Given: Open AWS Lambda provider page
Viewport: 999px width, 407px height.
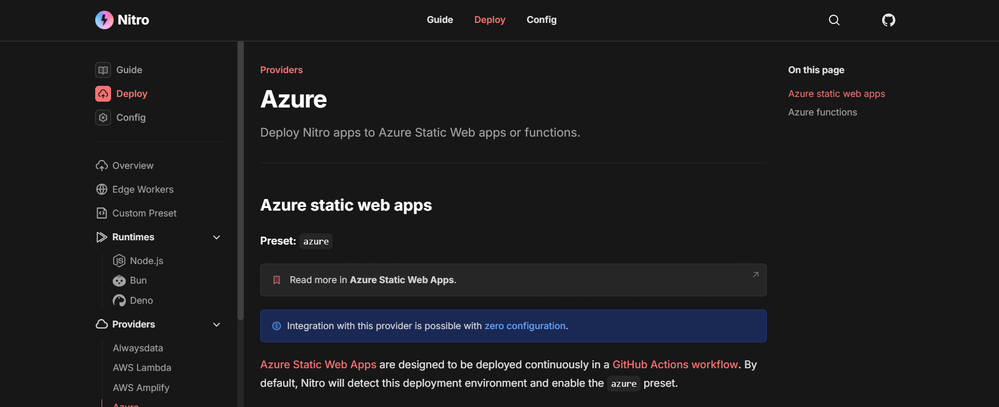Looking at the screenshot, I should coord(141,368).
